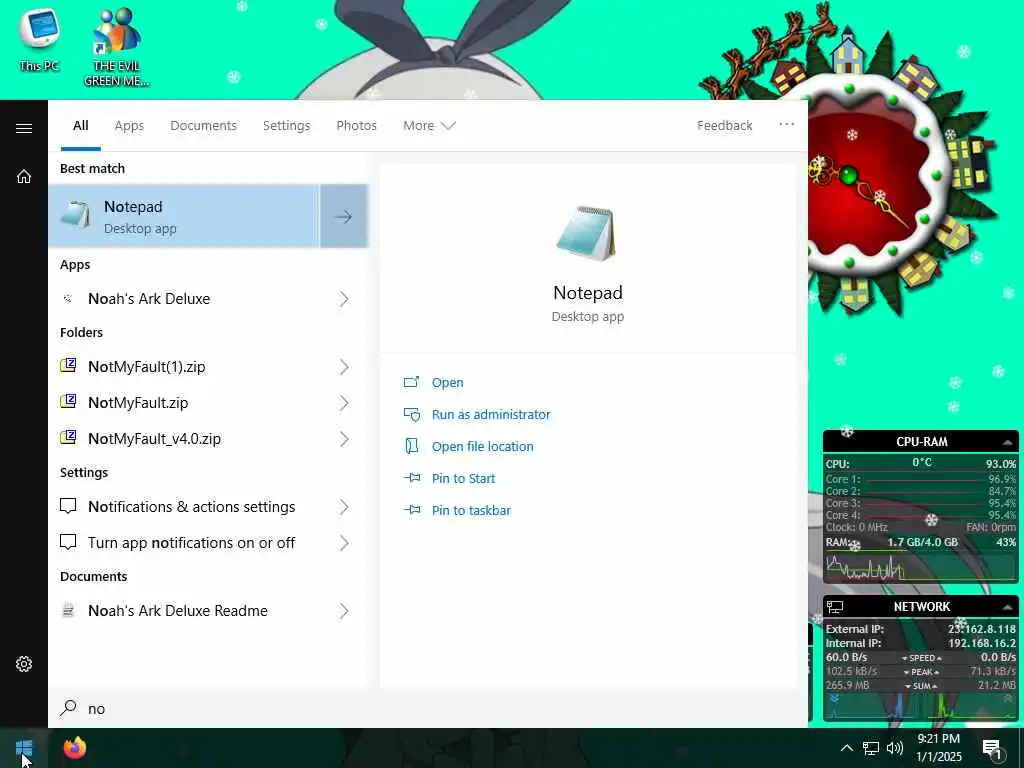Expand the search panel hamburger menu
1024x768 pixels.
[x=24, y=128]
